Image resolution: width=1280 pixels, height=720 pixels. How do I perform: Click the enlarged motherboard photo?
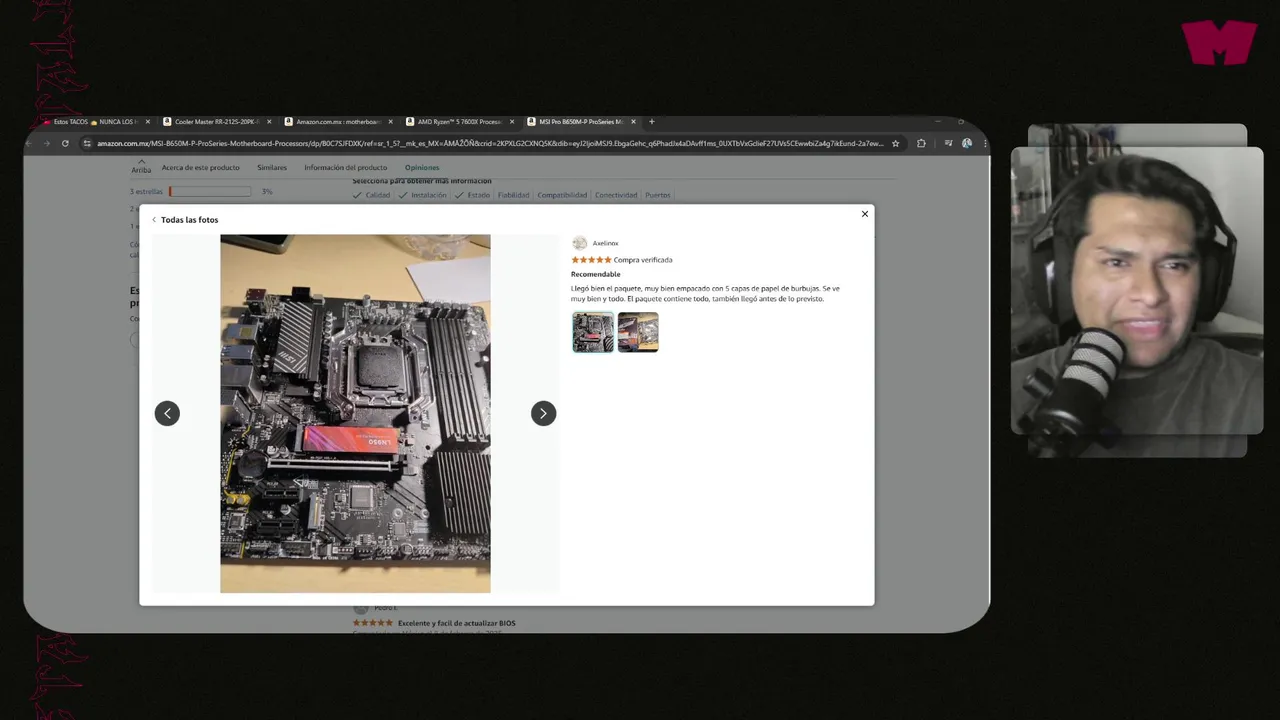pyautogui.click(x=355, y=413)
